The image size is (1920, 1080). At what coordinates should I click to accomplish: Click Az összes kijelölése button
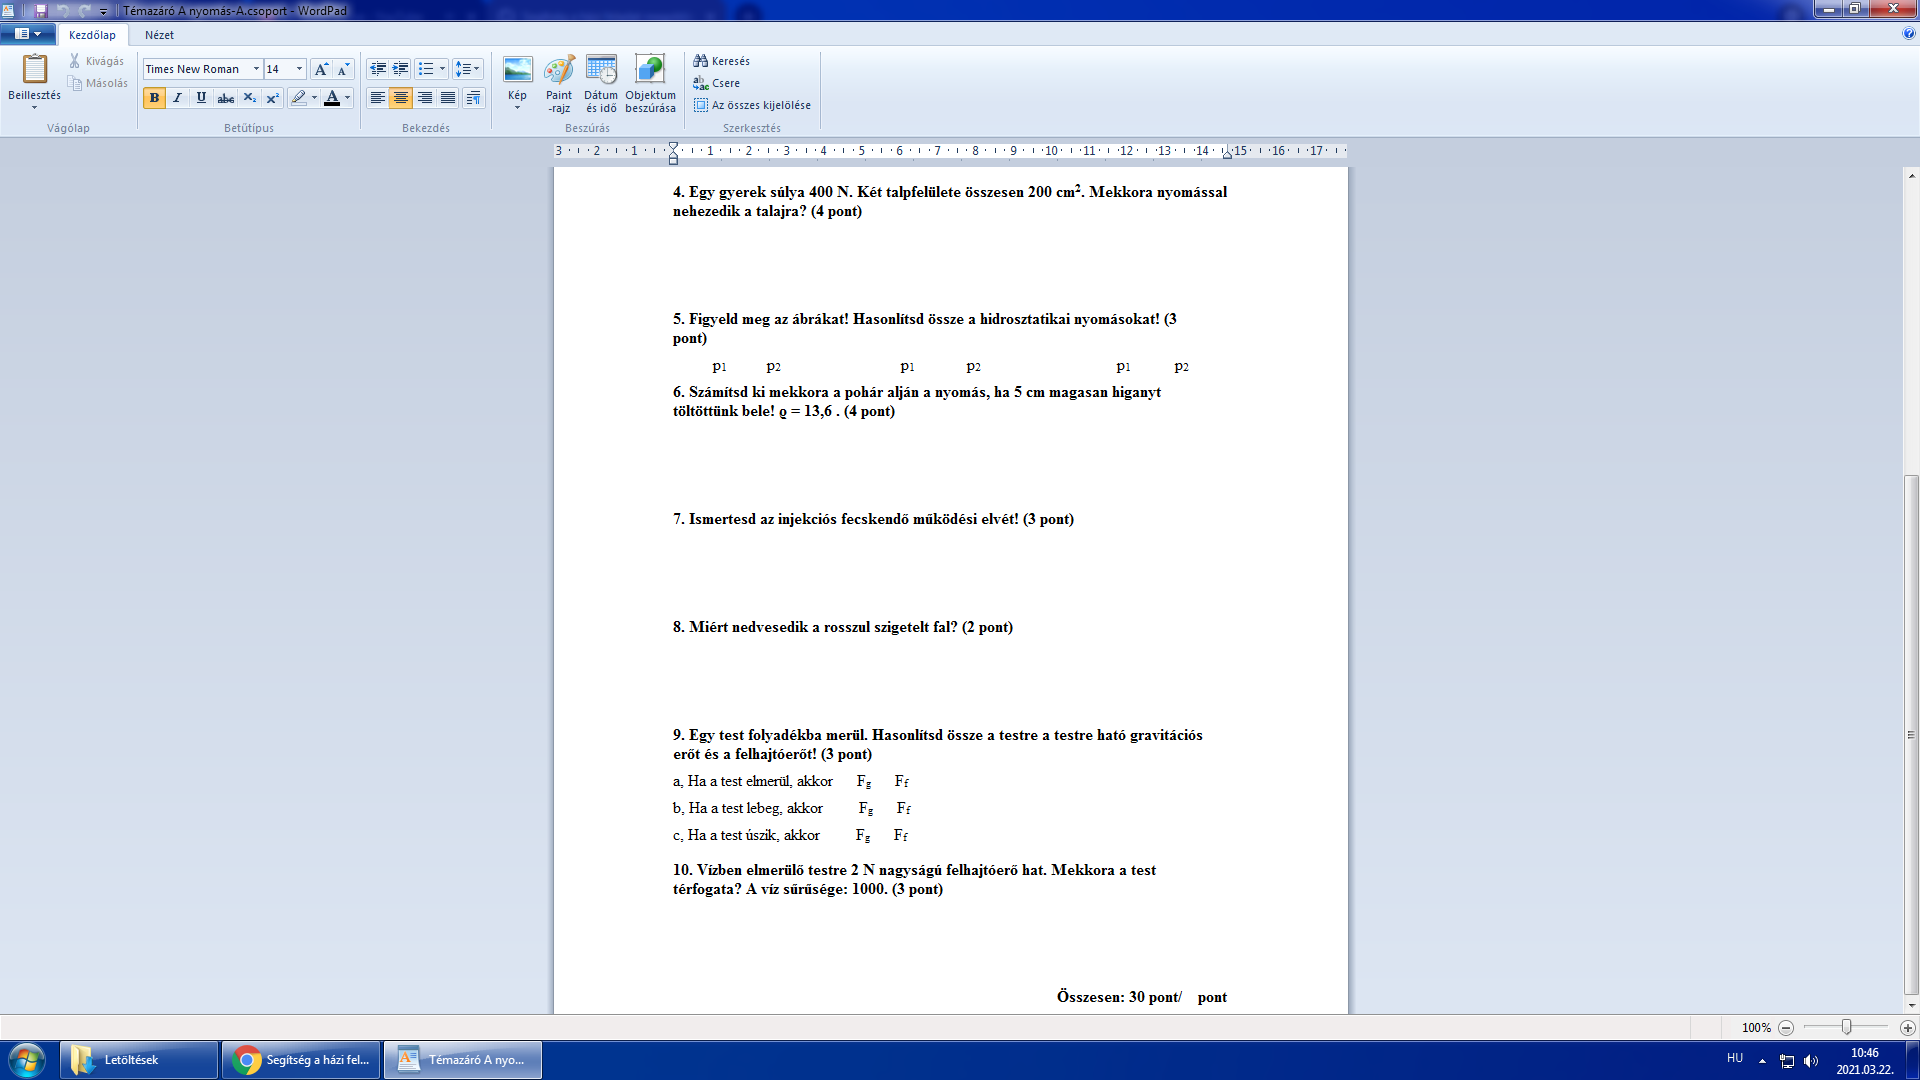pos(752,105)
